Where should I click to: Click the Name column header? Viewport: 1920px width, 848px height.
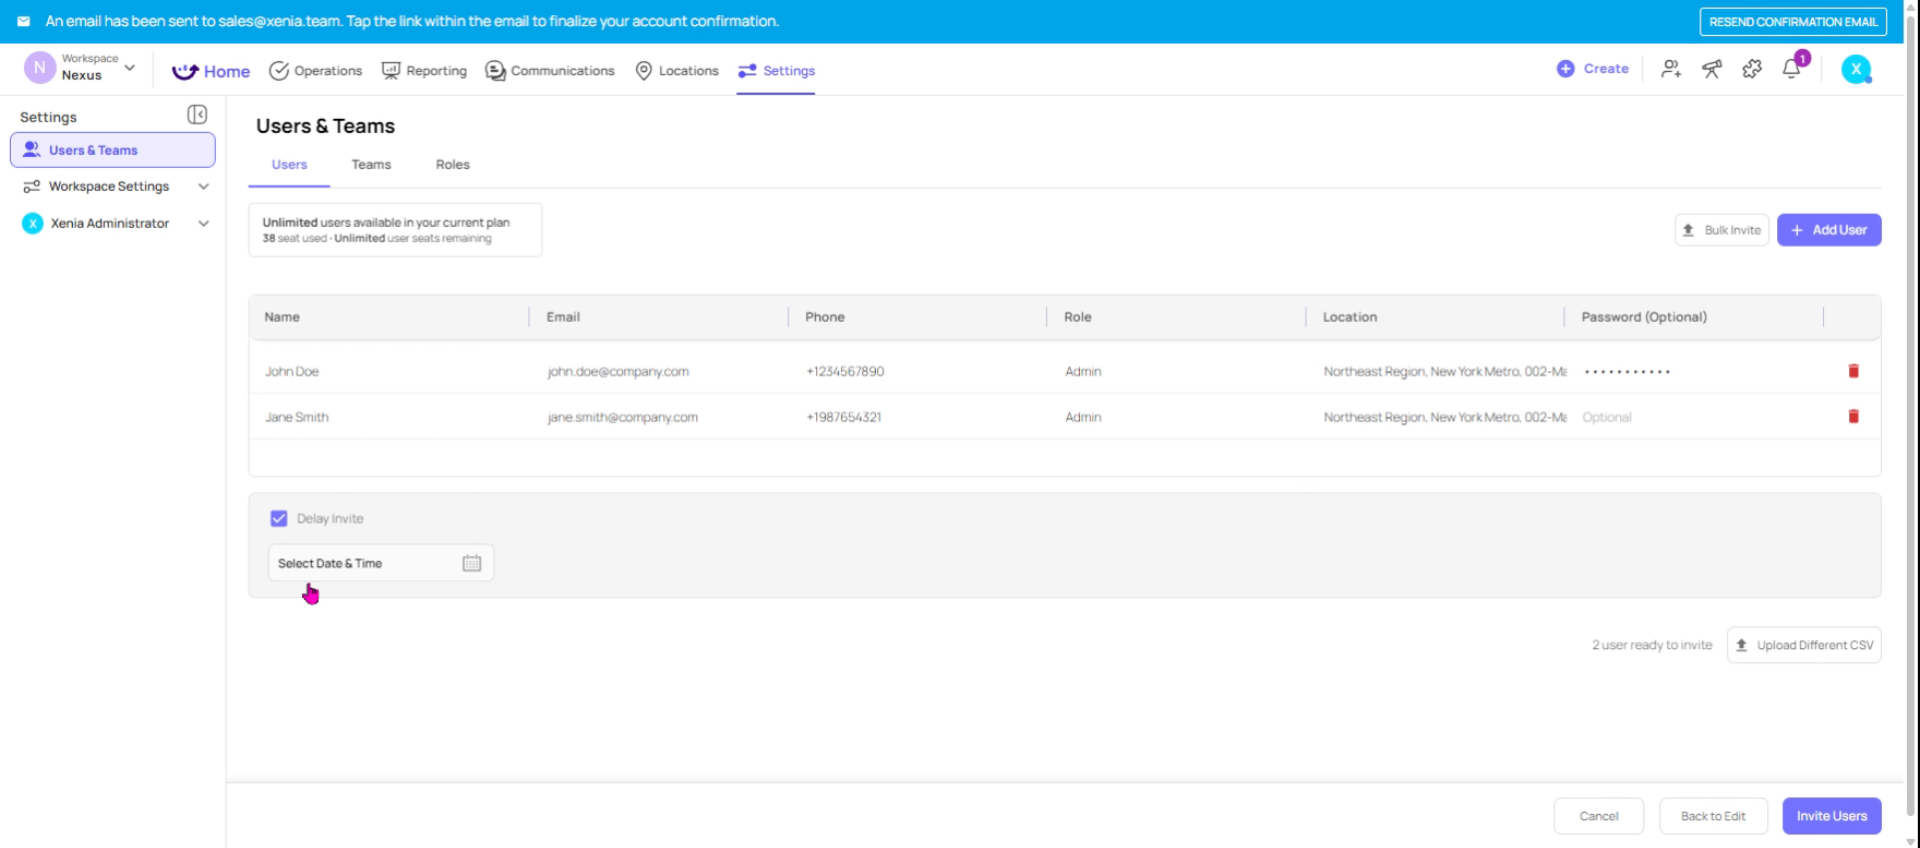[x=282, y=317]
